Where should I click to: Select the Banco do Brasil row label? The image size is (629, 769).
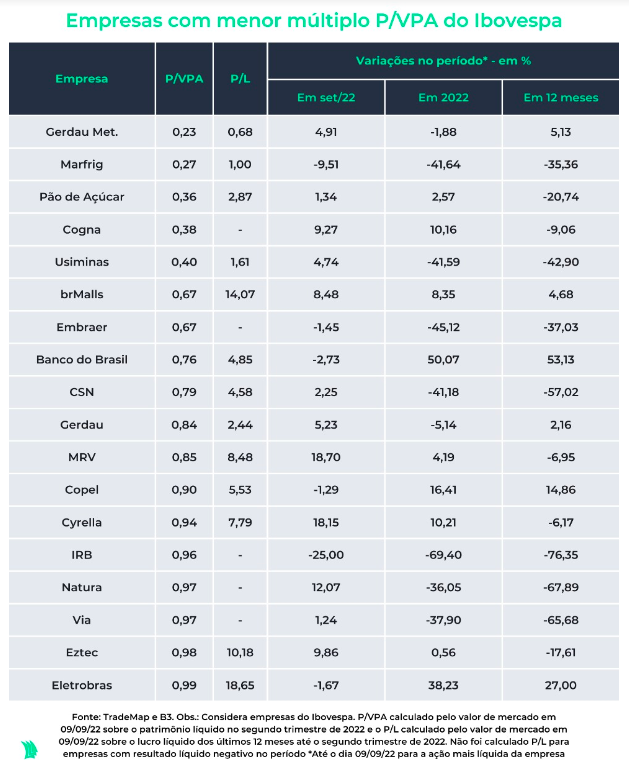[x=81, y=360]
